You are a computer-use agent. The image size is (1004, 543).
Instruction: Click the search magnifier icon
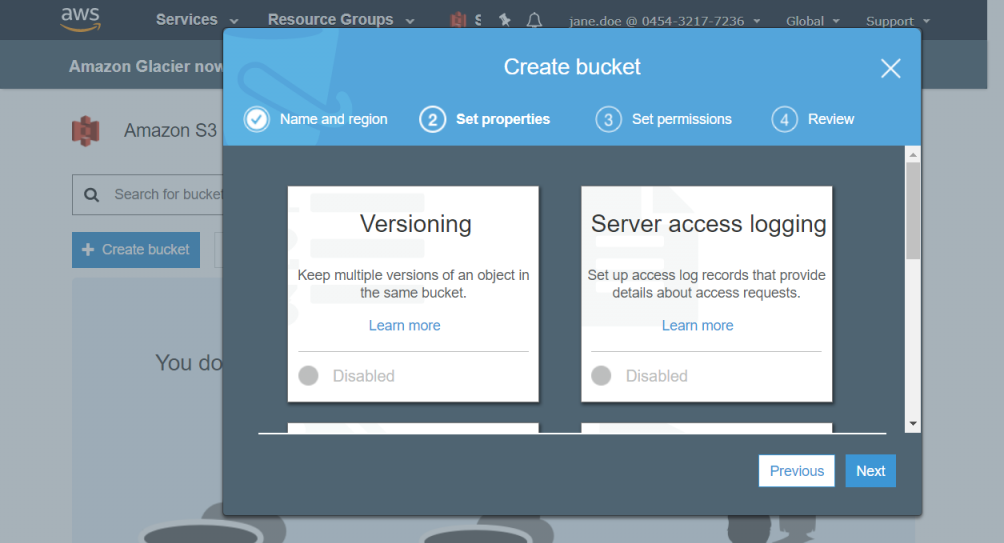(92, 195)
